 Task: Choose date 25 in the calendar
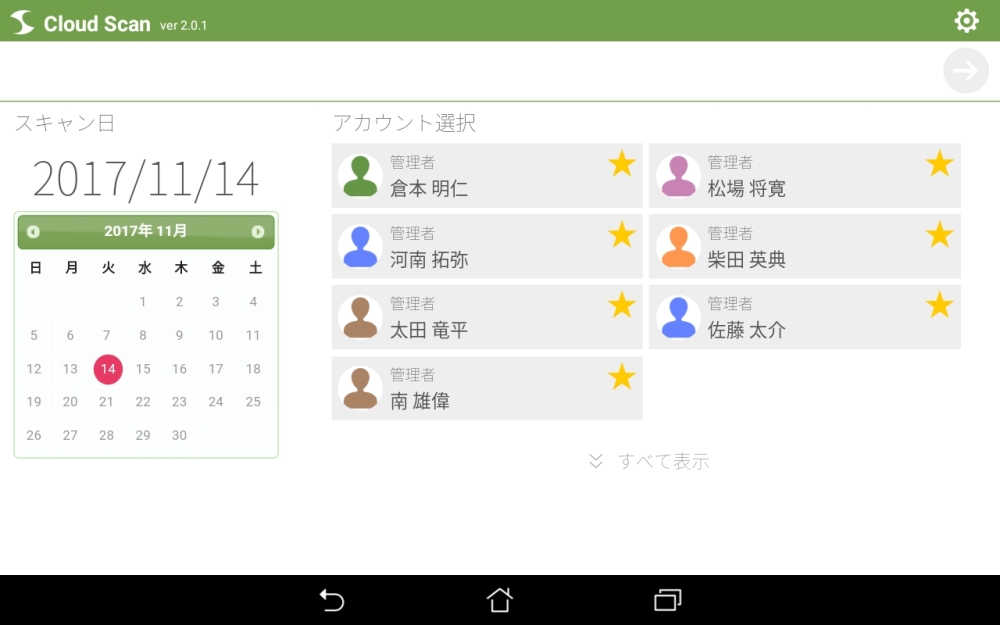[x=253, y=402]
